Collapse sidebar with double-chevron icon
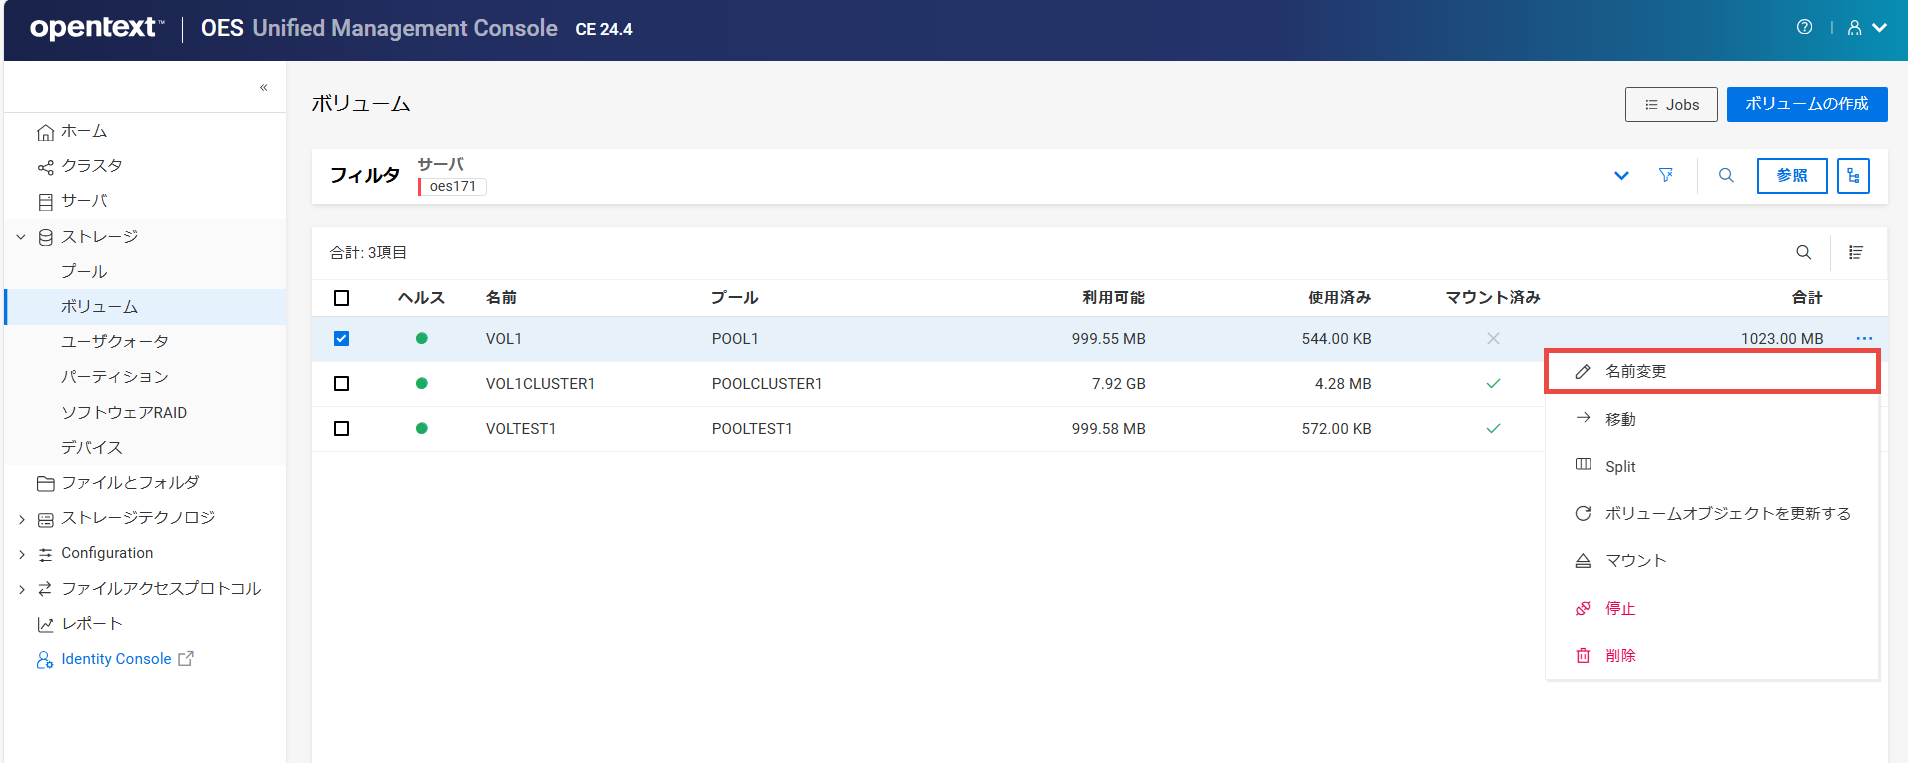The image size is (1908, 763). [264, 88]
